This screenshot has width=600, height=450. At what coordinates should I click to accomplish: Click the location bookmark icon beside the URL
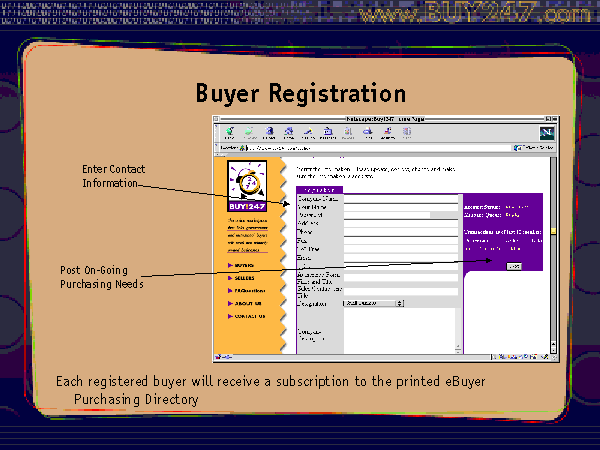coord(242,148)
